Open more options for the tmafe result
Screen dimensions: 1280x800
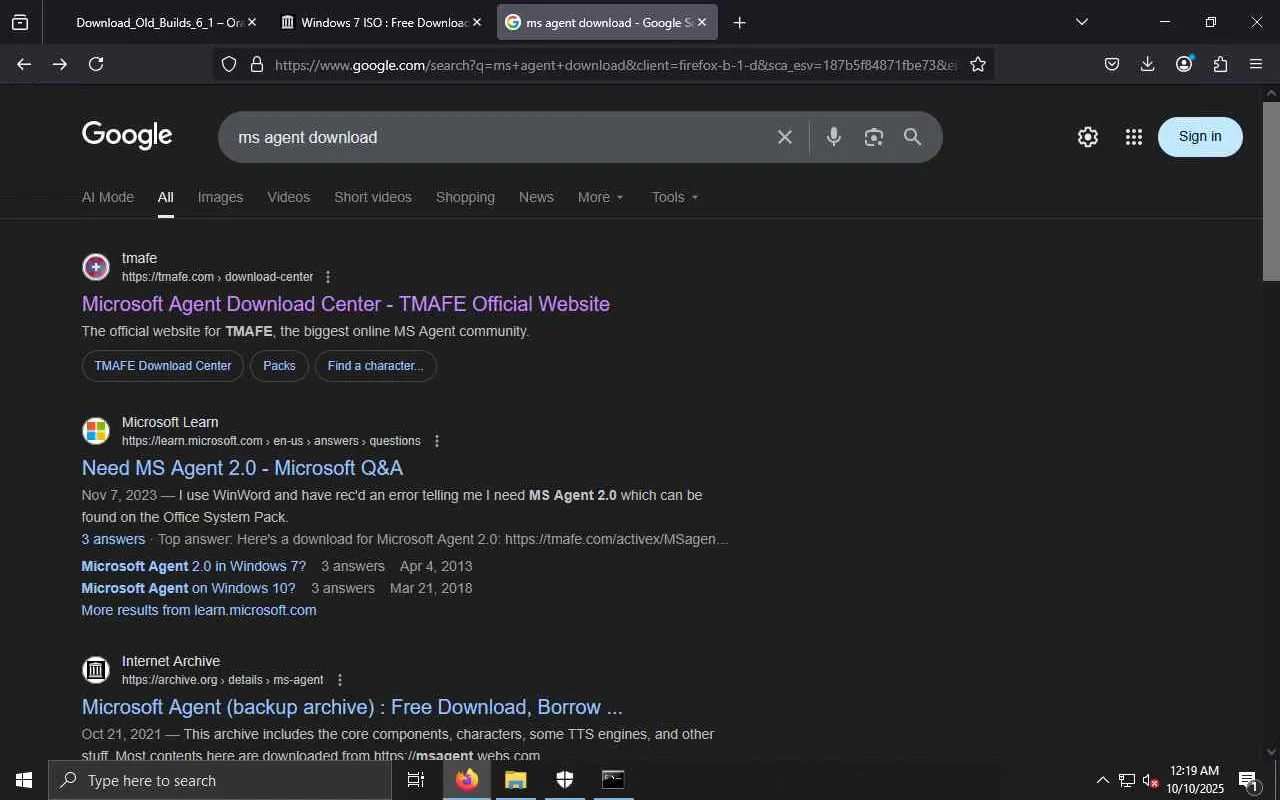327,277
